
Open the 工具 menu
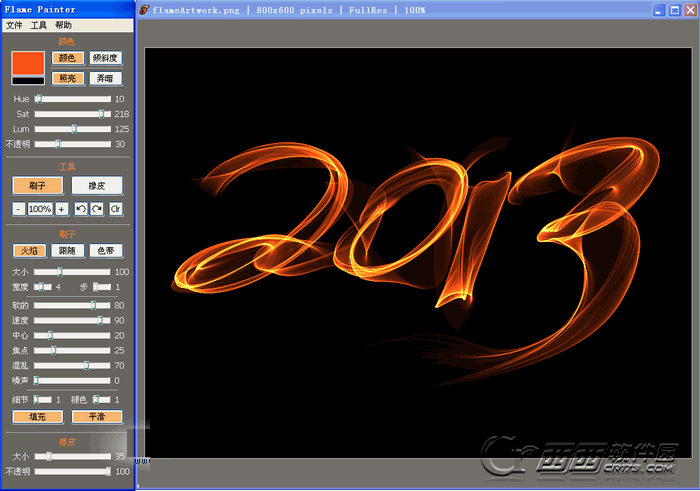point(38,25)
